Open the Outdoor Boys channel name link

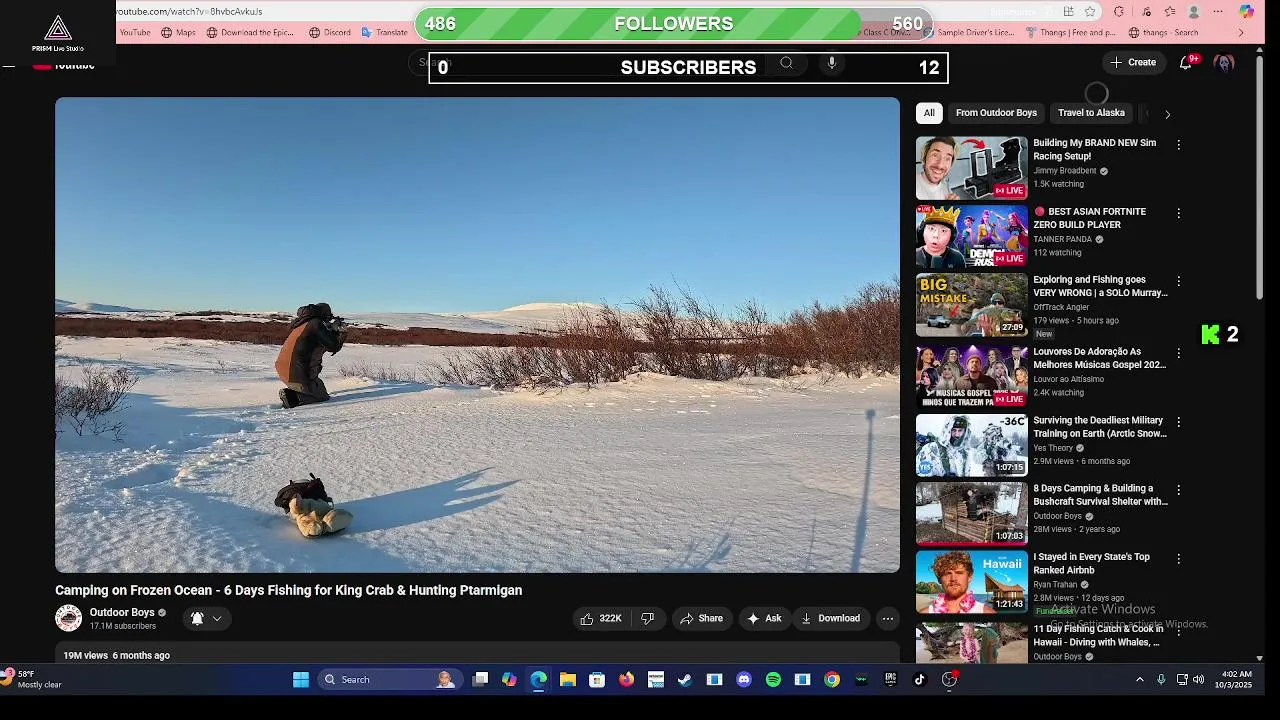click(x=122, y=612)
